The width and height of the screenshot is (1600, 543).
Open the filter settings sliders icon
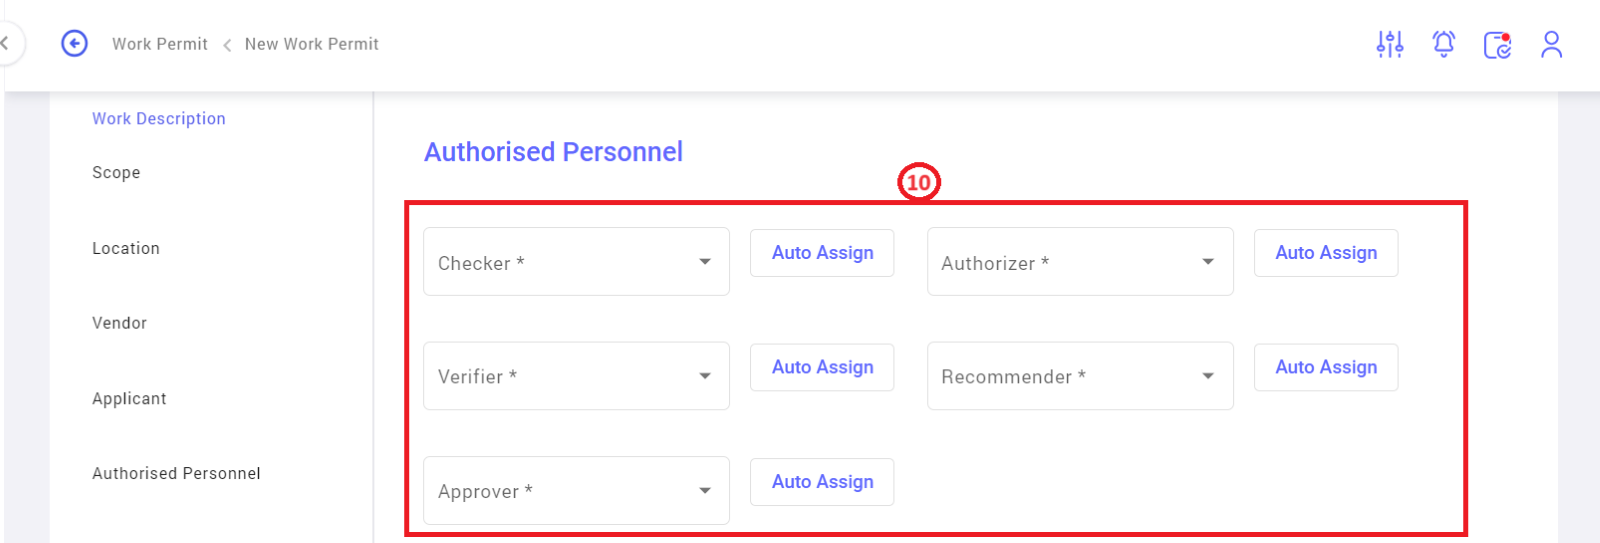coord(1390,44)
